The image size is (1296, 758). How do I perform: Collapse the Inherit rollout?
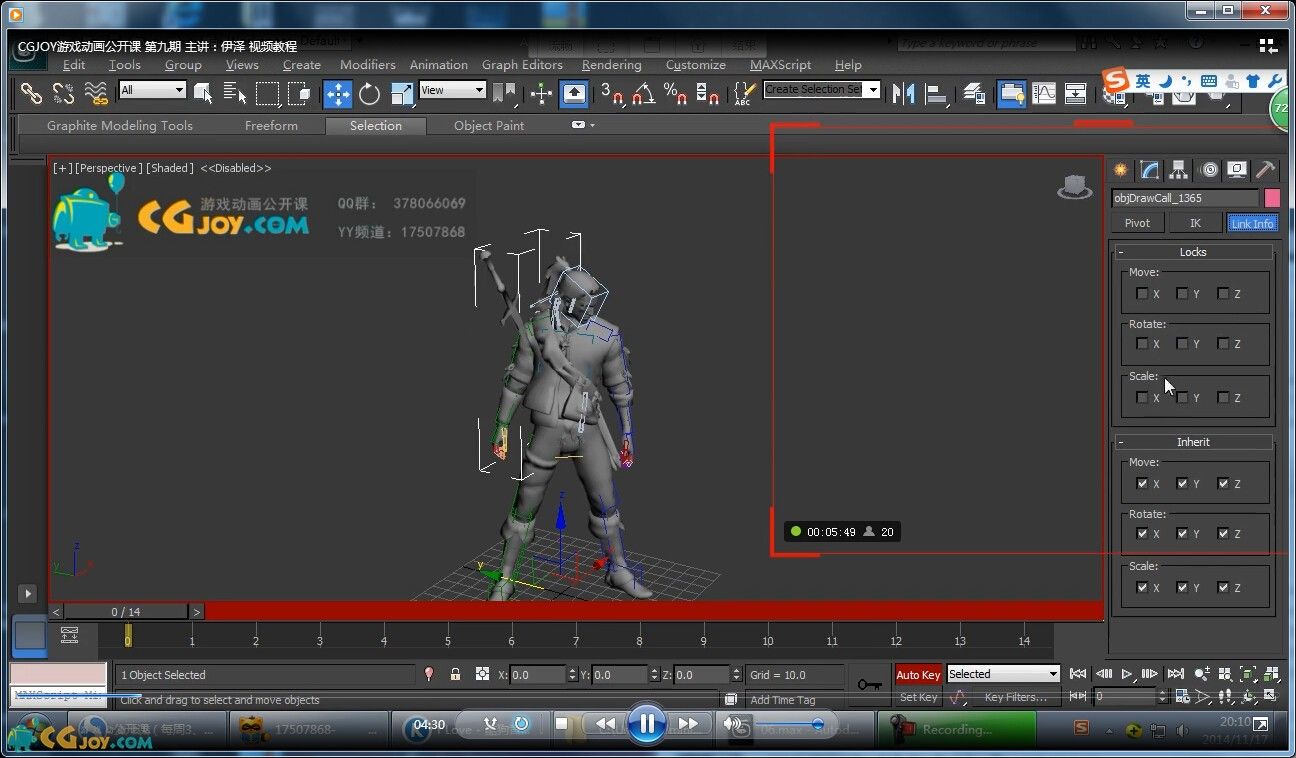click(1194, 442)
